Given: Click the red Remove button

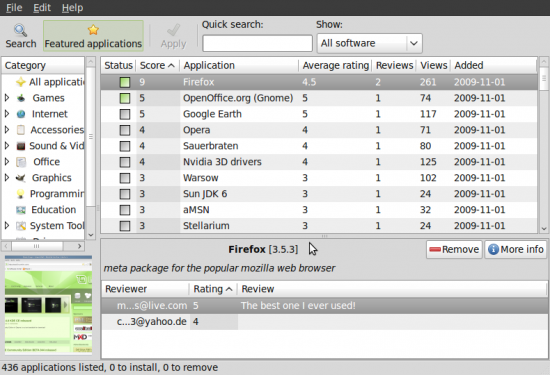Looking at the screenshot, I should (454, 249).
